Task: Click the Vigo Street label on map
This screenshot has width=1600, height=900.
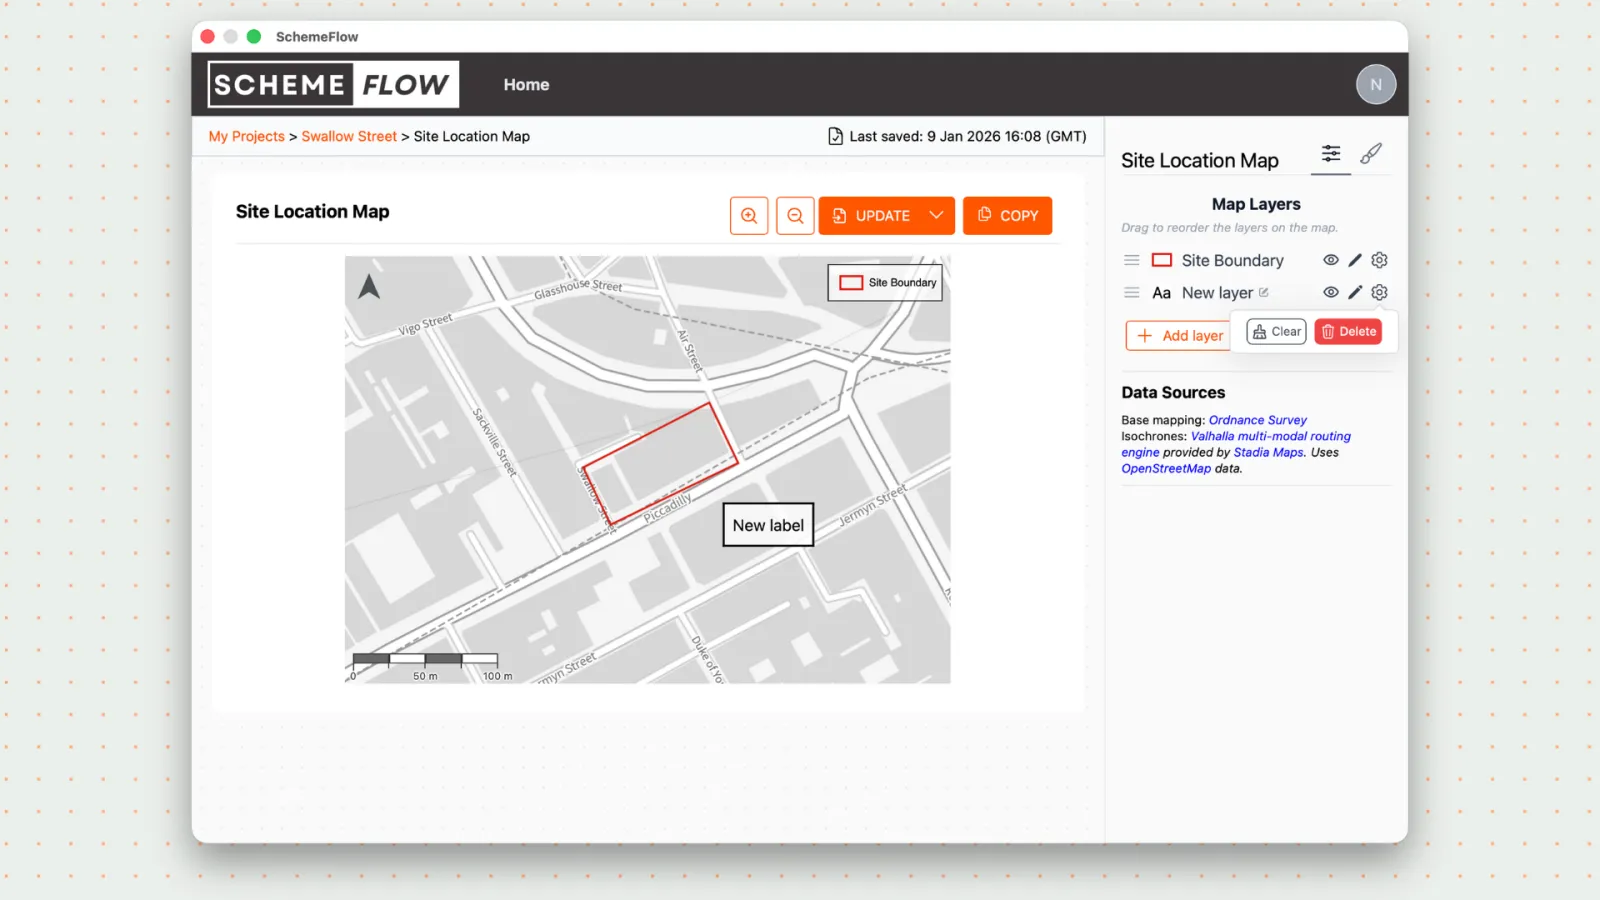Action: point(425,324)
